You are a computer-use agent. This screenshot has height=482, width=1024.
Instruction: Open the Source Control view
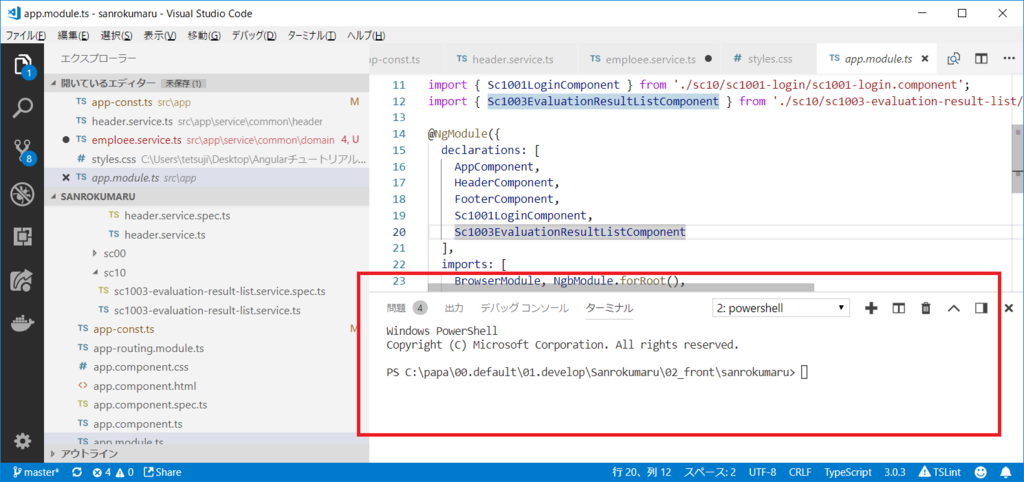point(22,152)
